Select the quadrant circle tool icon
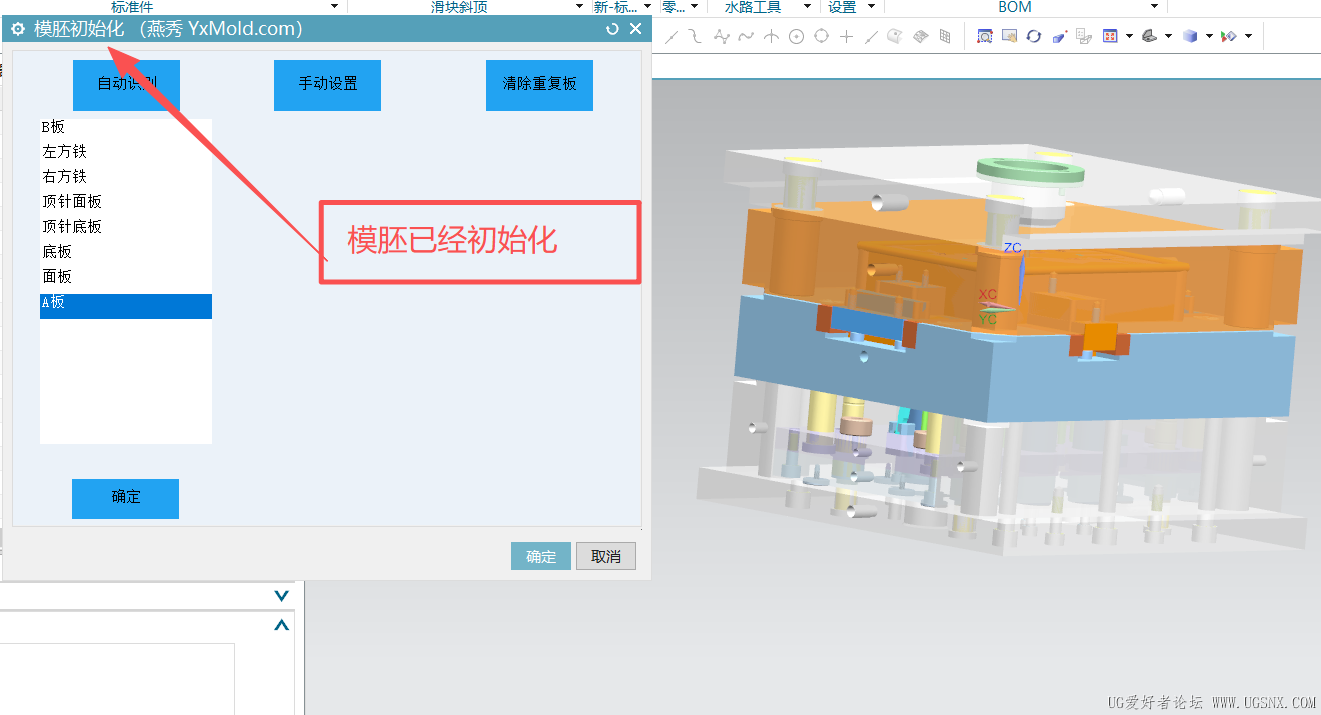The width and height of the screenshot is (1321, 715). pos(821,36)
